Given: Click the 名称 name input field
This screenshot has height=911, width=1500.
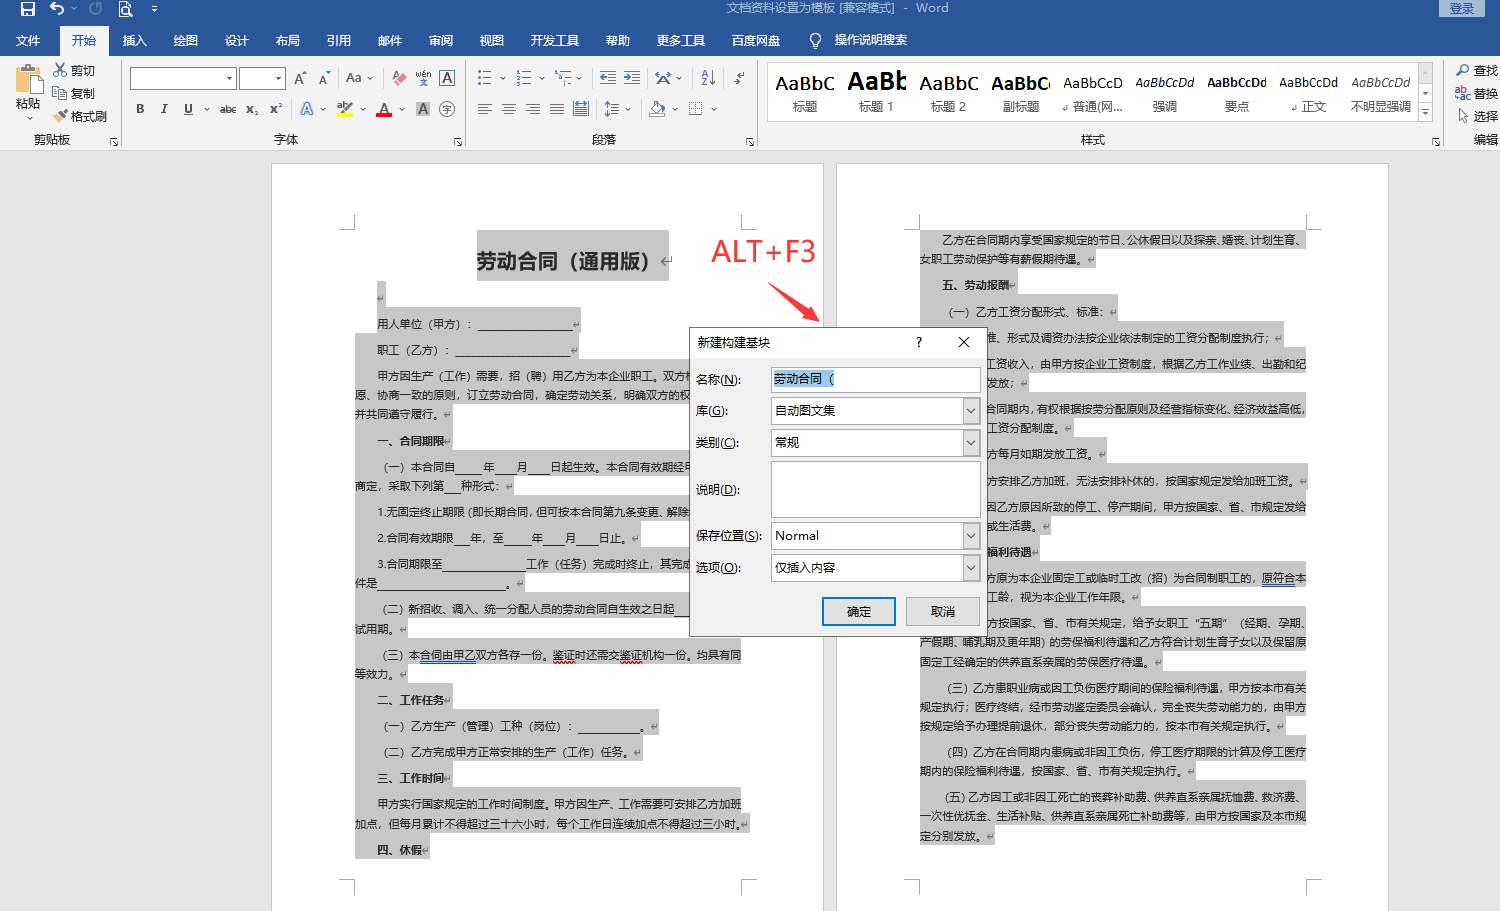Looking at the screenshot, I should pyautogui.click(x=875, y=380).
